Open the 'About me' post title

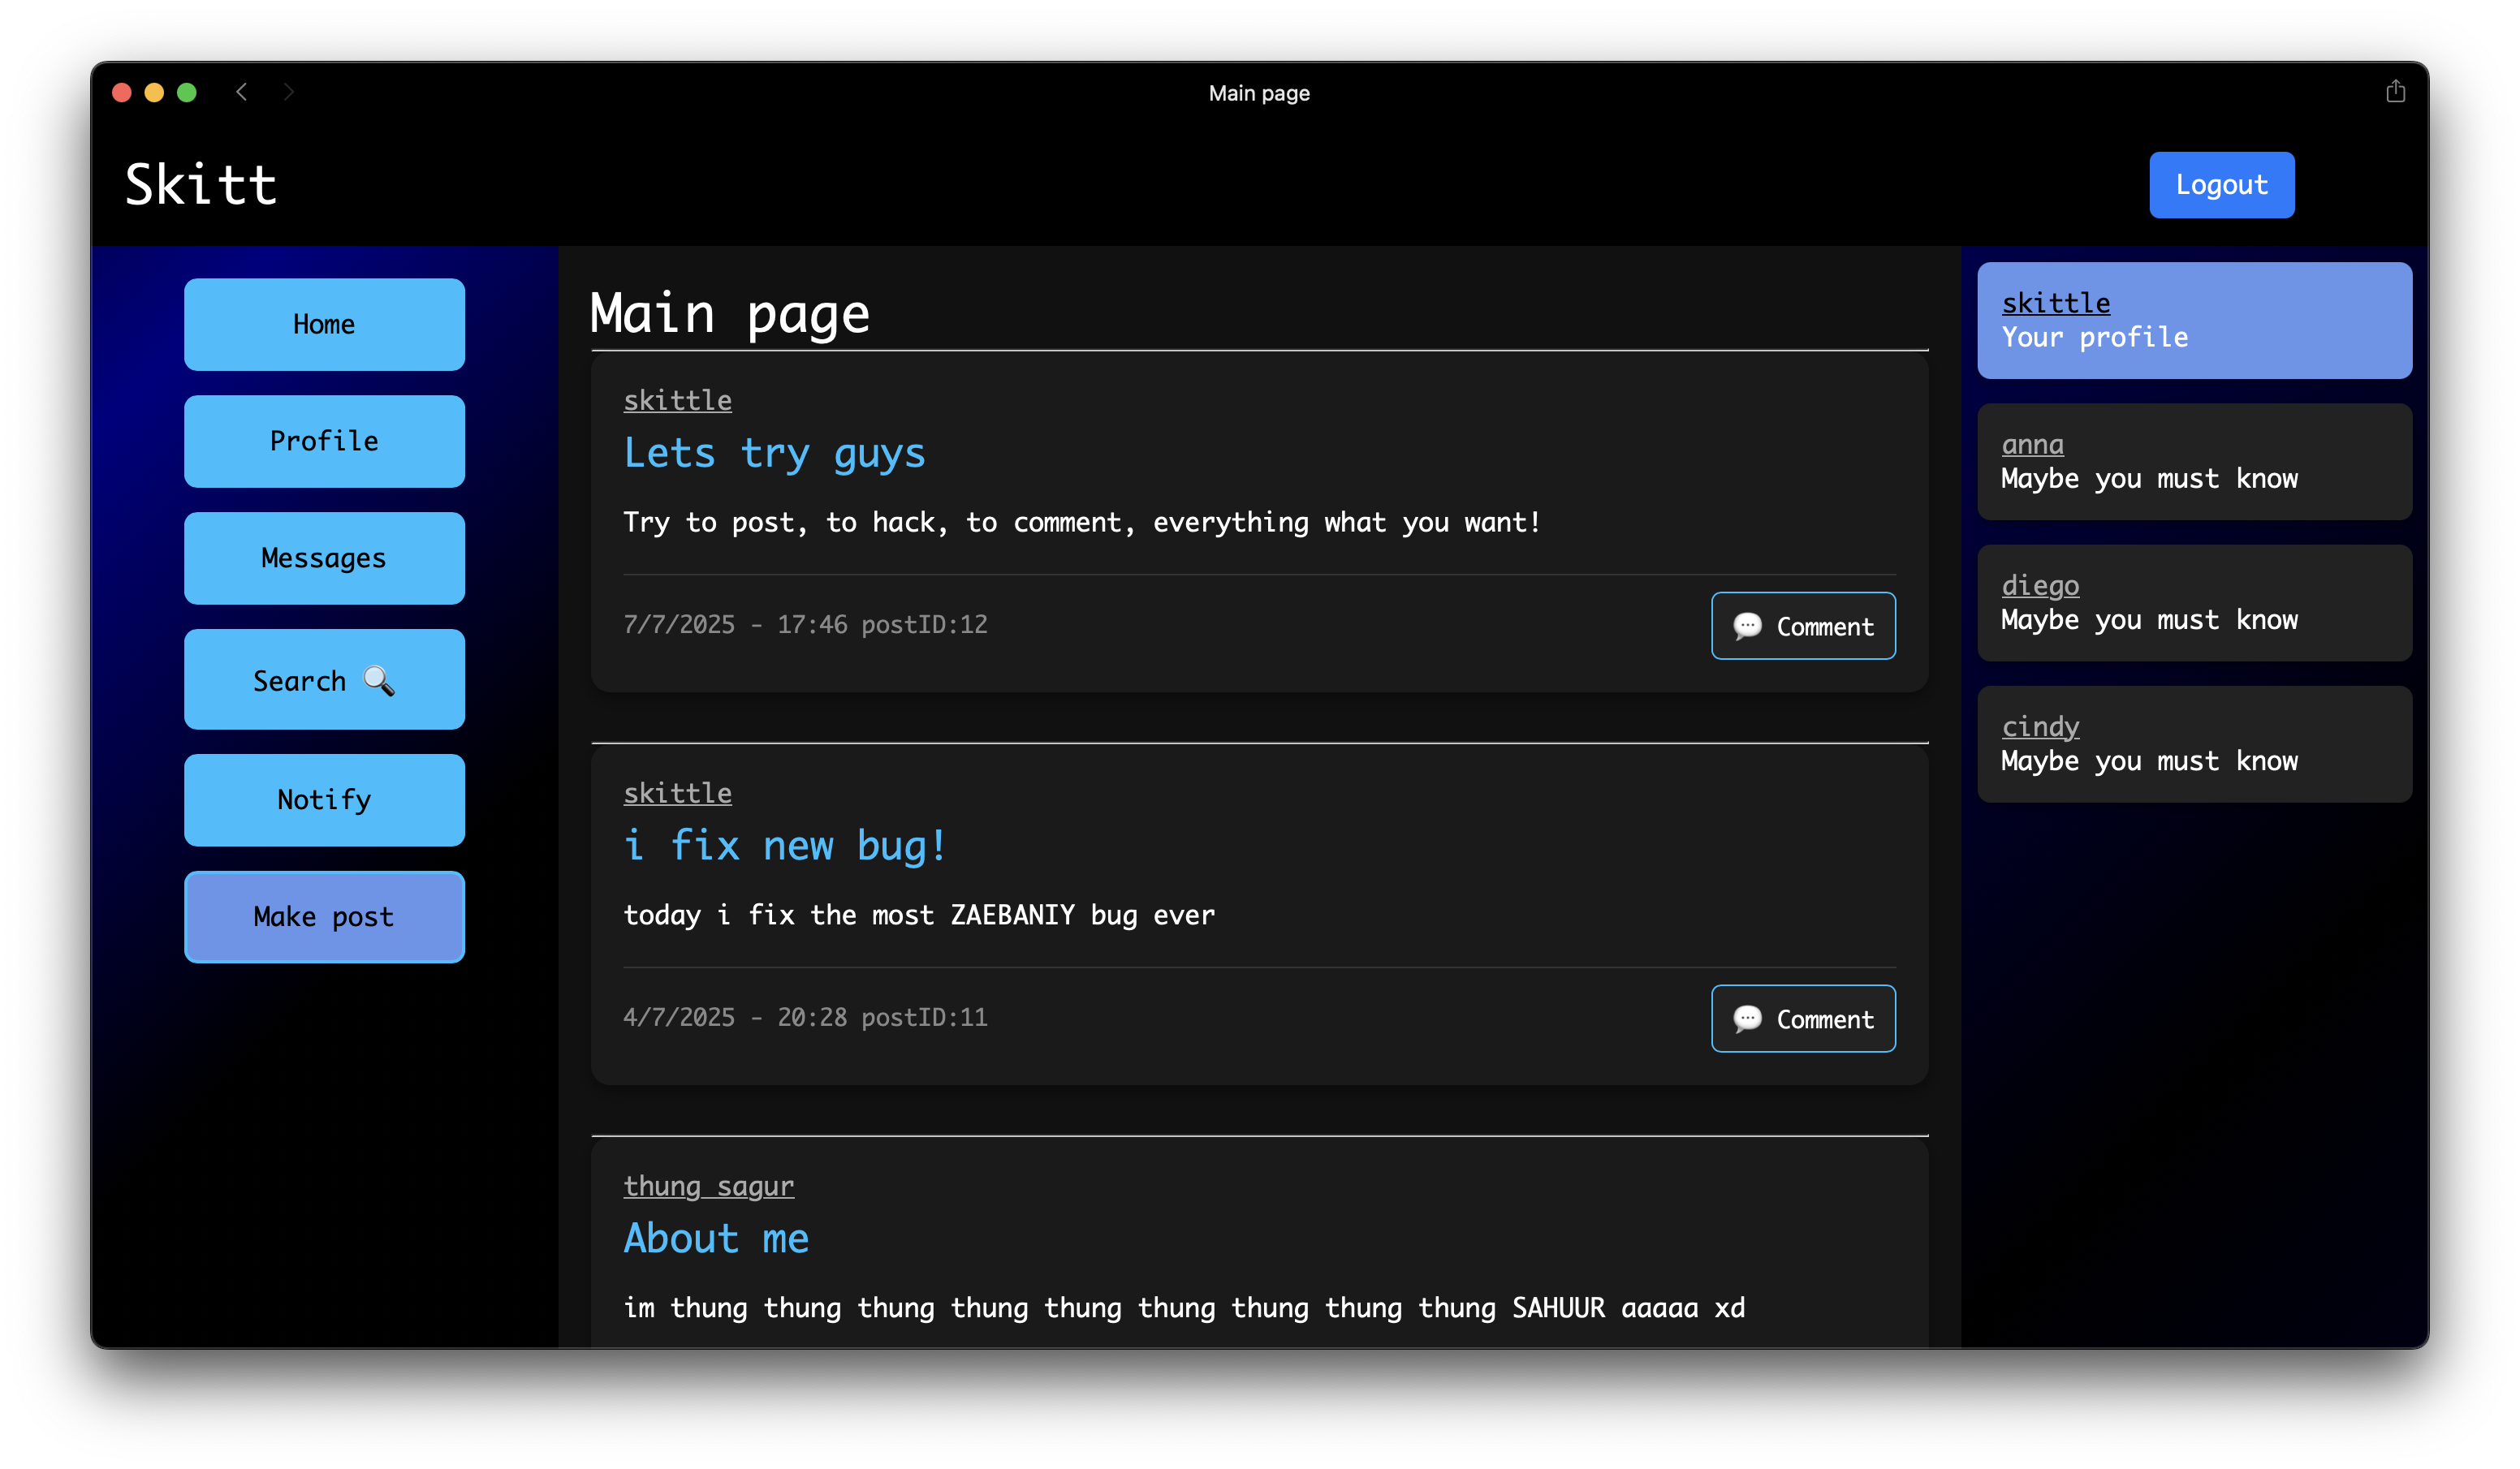716,1239
